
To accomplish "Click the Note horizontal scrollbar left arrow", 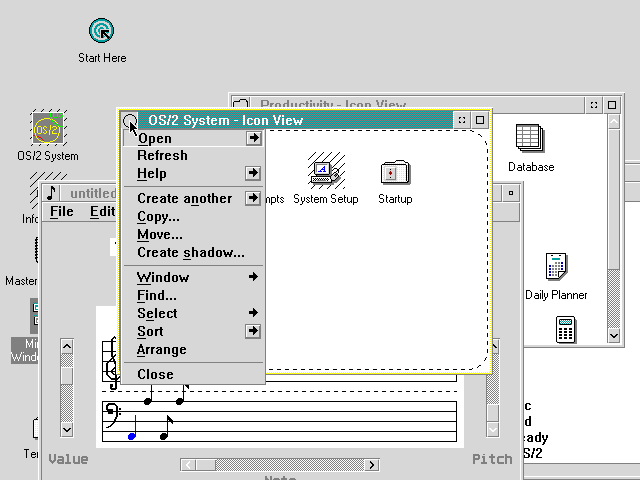I will coord(188,465).
